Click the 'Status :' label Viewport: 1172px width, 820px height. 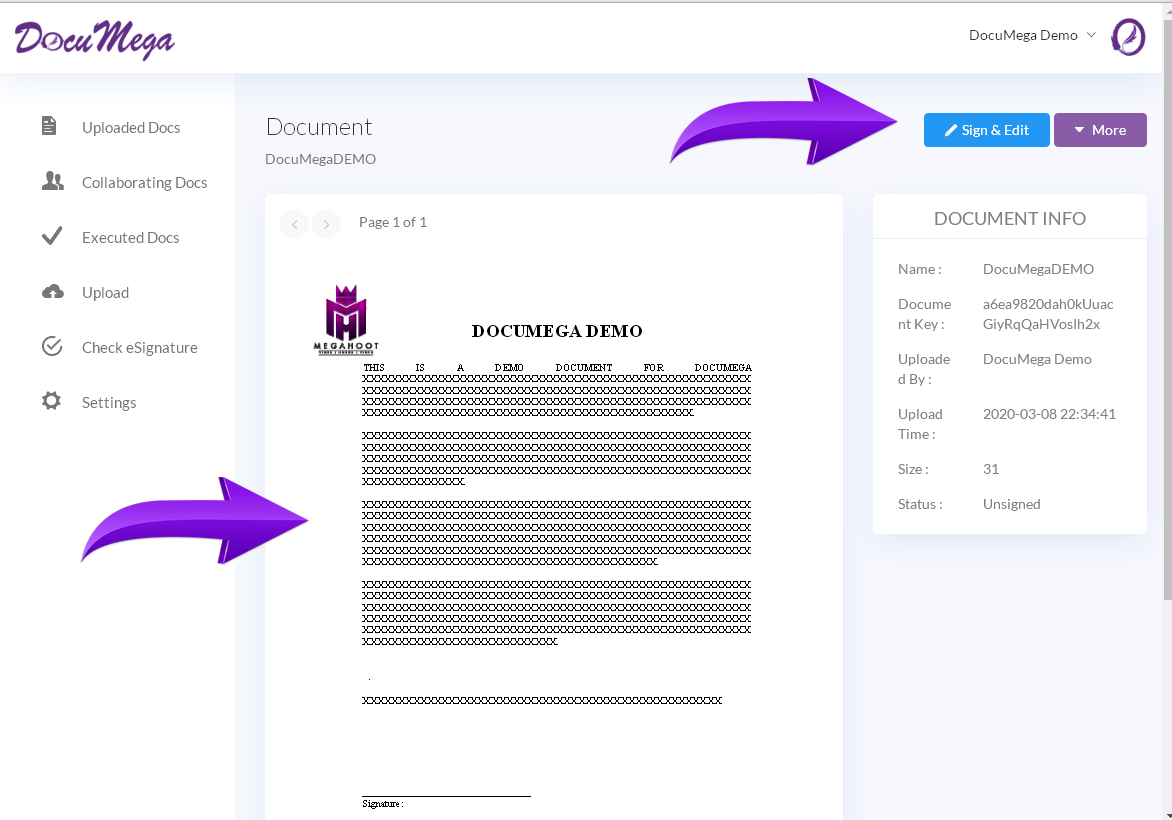point(920,504)
